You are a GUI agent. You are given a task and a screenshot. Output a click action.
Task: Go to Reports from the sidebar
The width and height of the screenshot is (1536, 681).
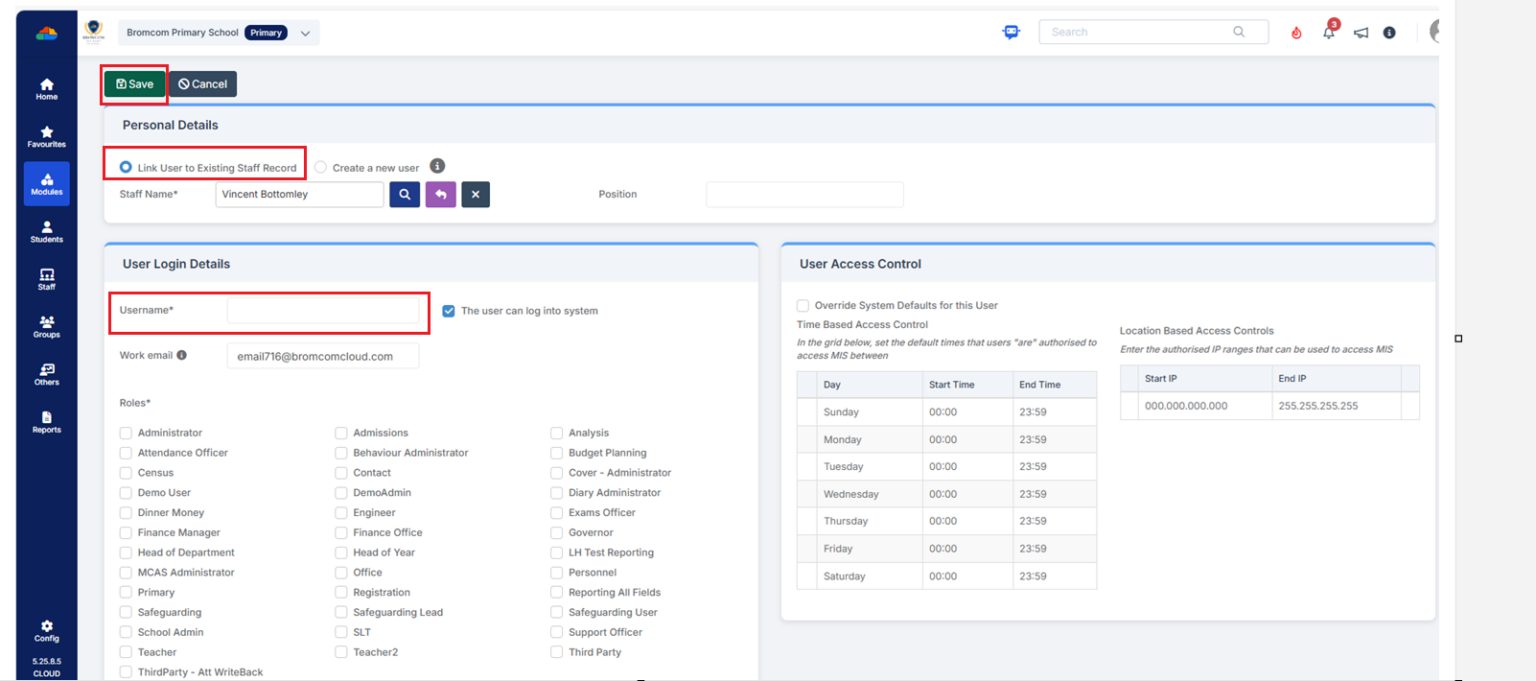(46, 421)
